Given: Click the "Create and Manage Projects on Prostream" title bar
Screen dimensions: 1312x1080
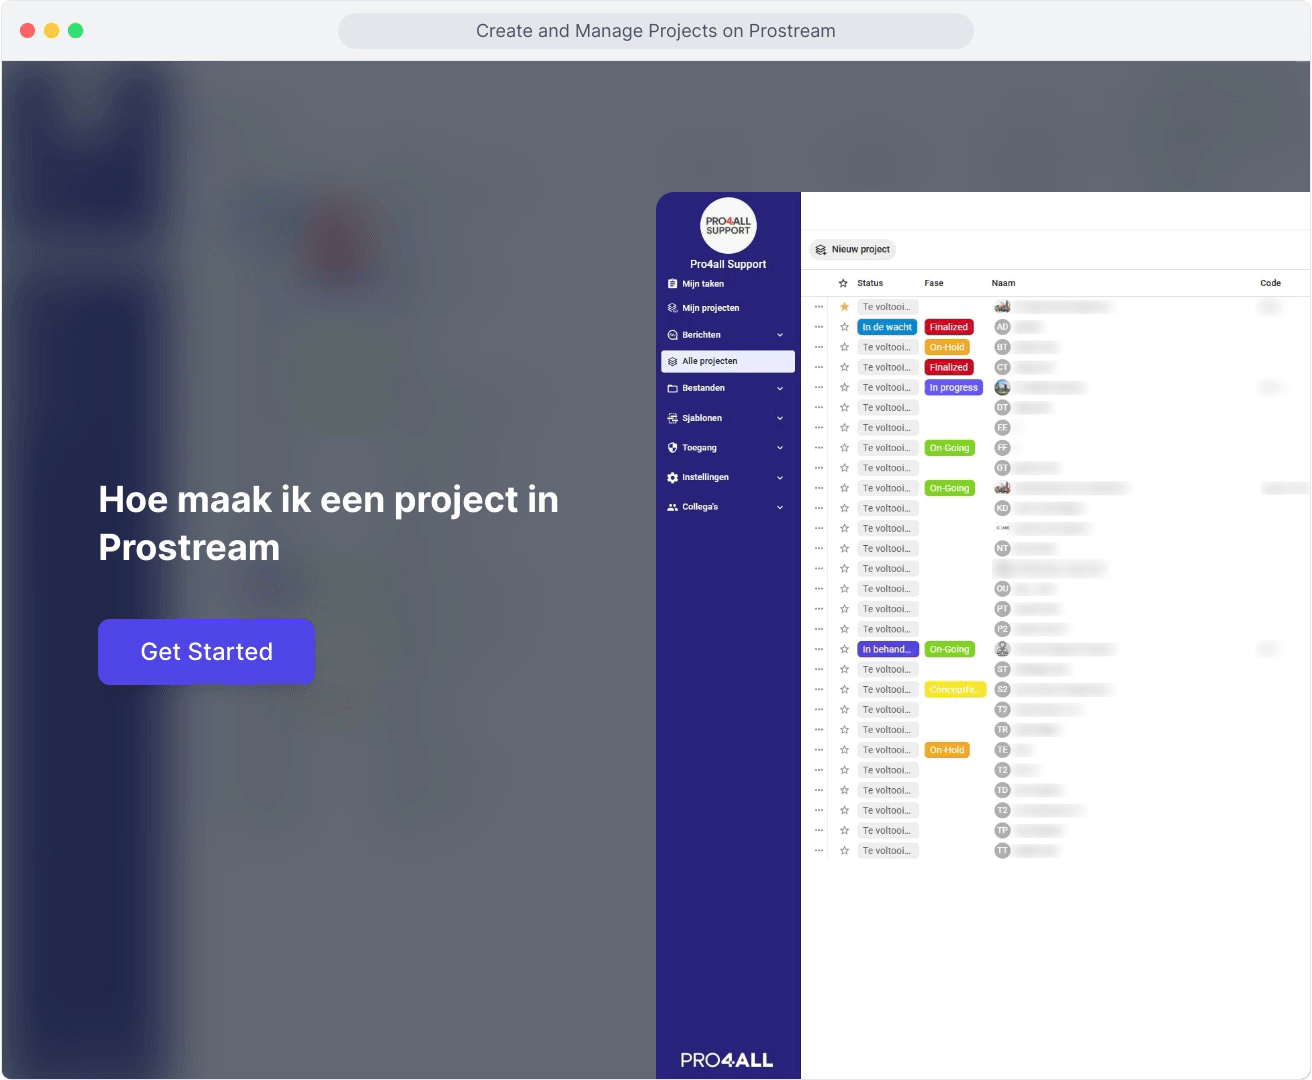Looking at the screenshot, I should coord(656,31).
